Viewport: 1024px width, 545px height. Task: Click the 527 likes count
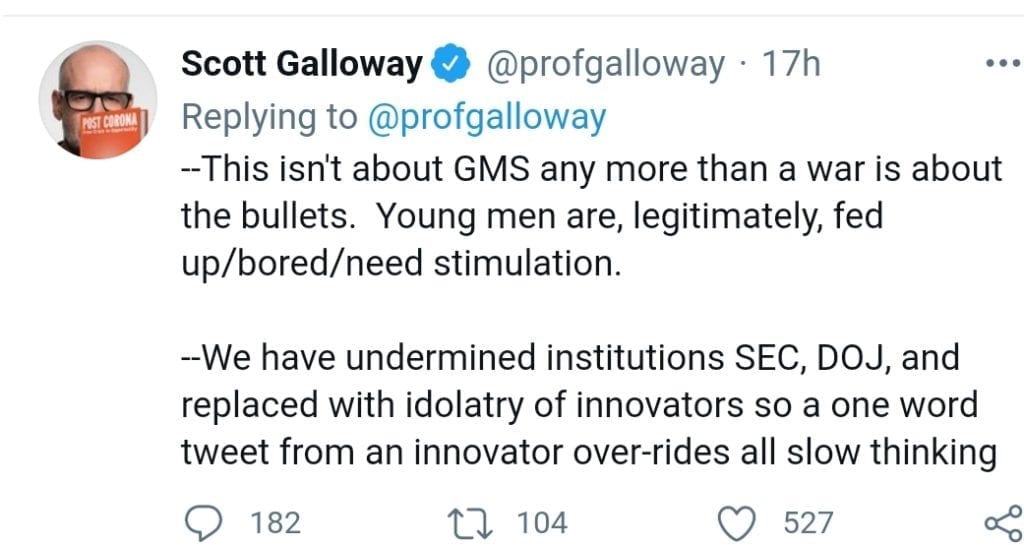(x=808, y=523)
